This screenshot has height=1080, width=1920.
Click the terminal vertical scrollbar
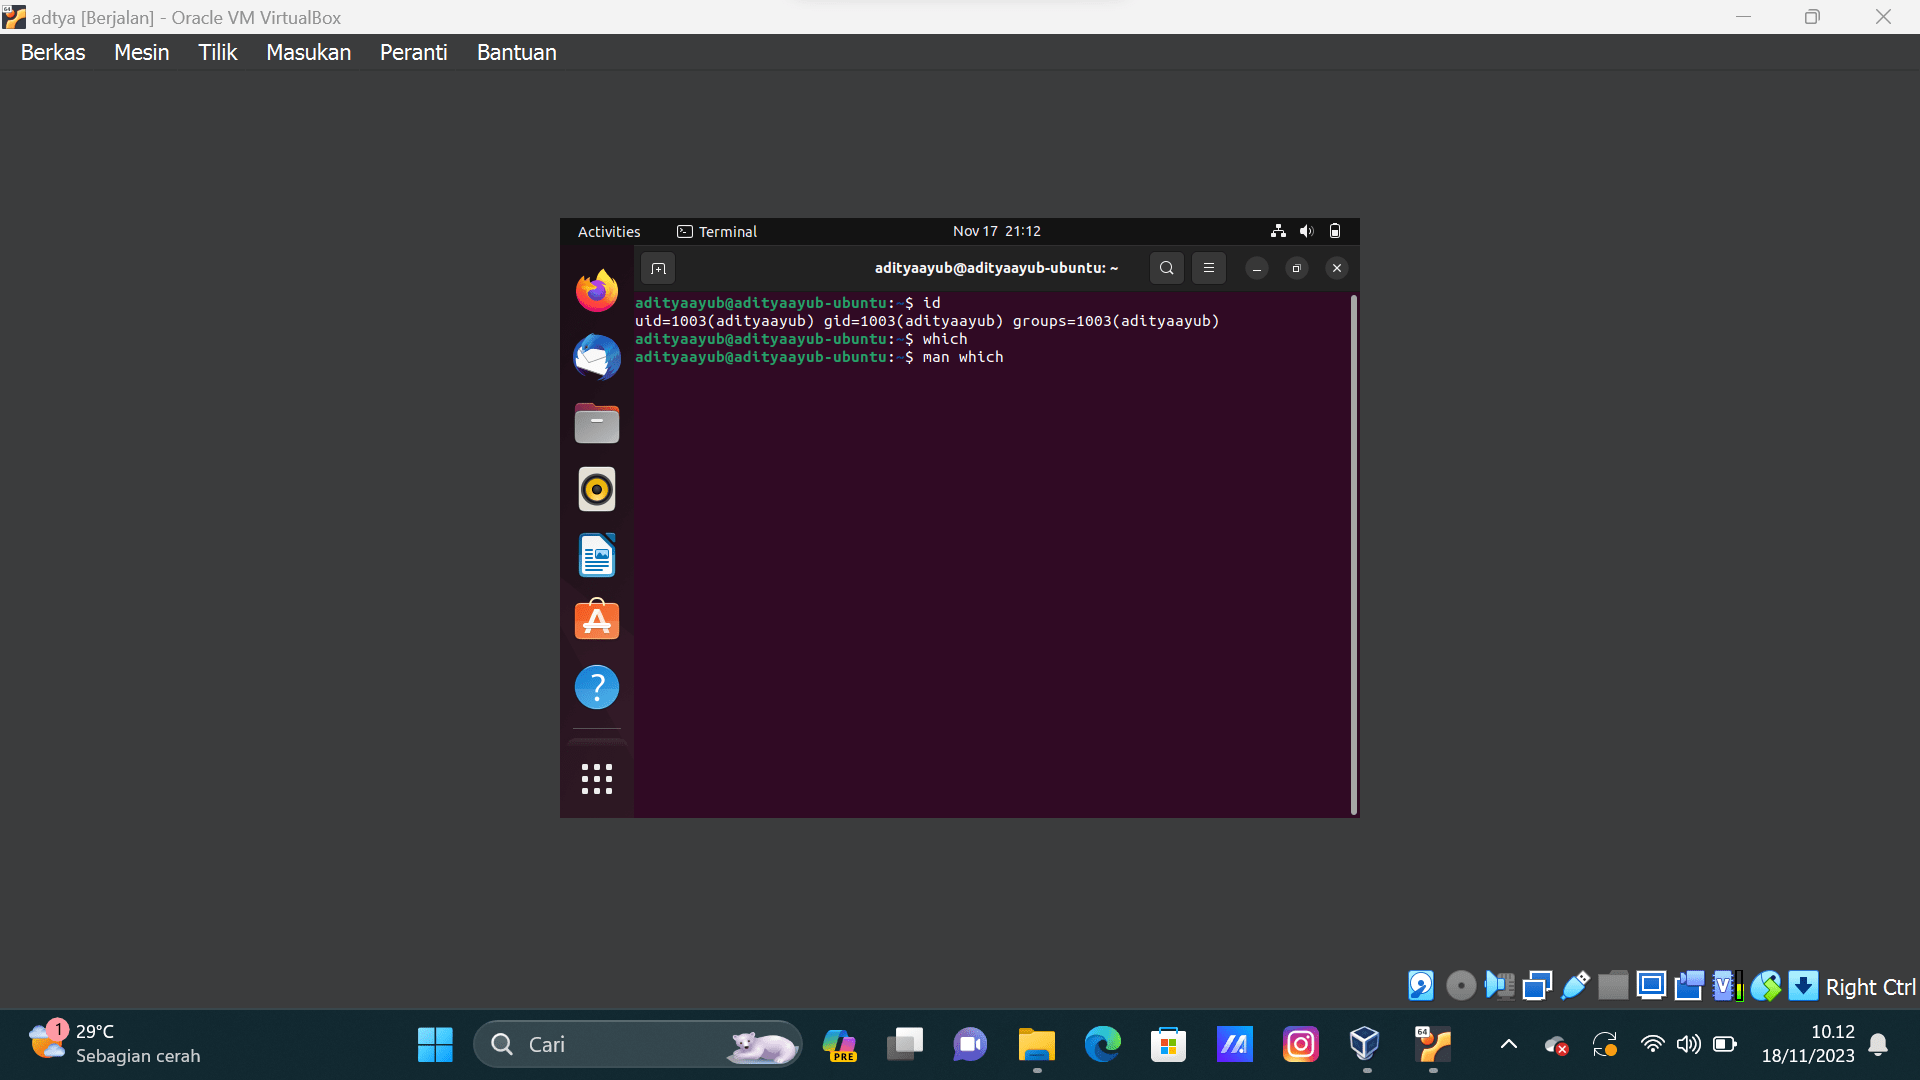pyautogui.click(x=1354, y=554)
